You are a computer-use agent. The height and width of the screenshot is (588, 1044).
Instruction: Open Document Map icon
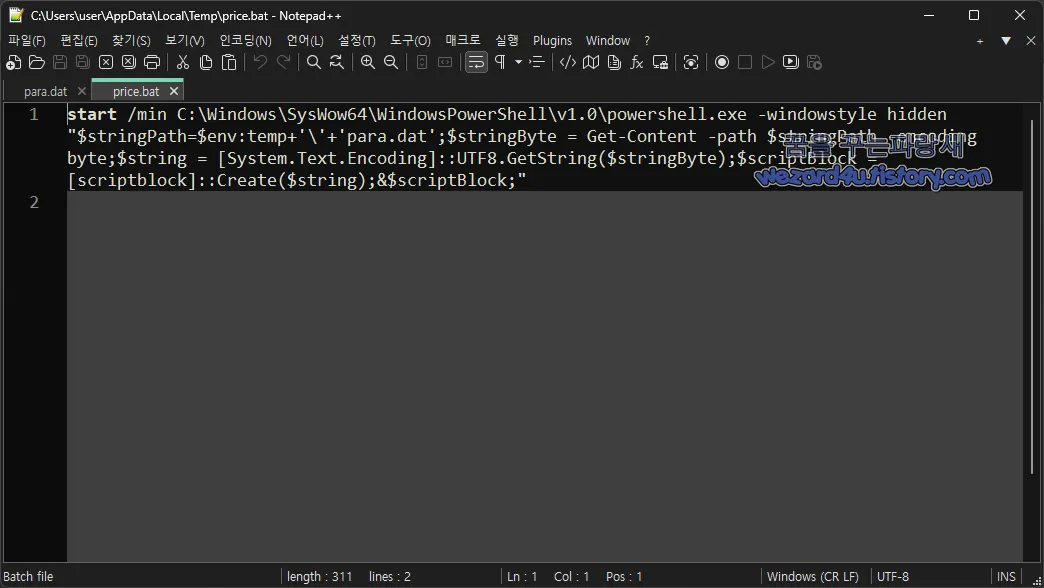pyautogui.click(x=591, y=63)
